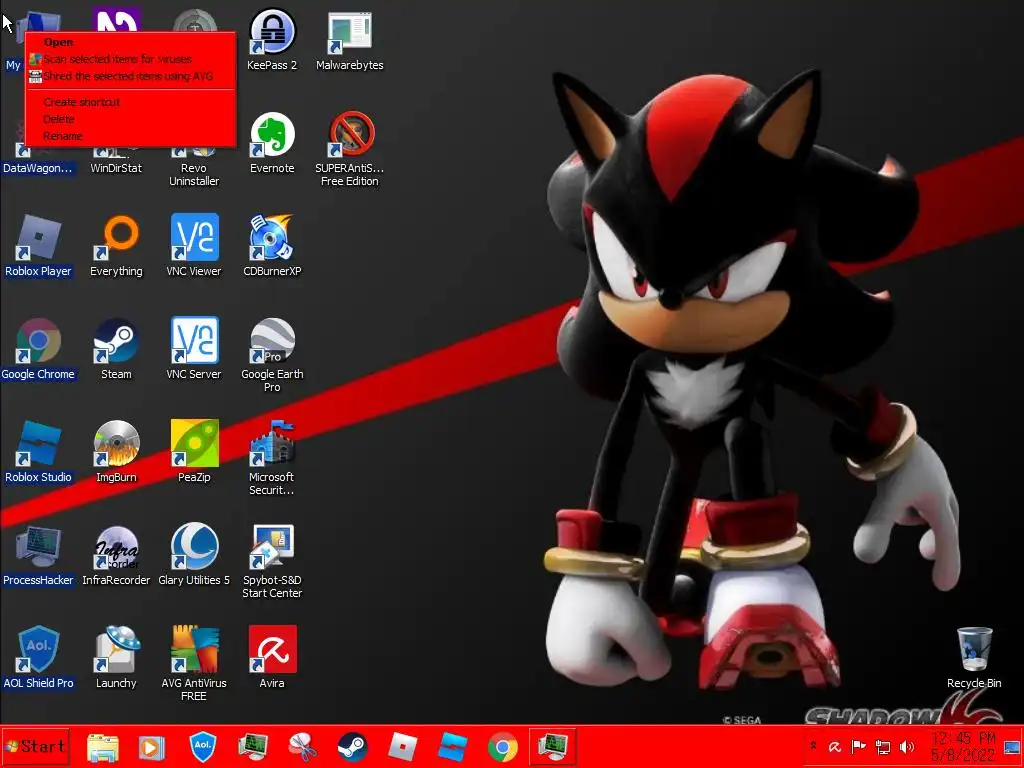
Task: Open the Everything search shortcut
Action: pyautogui.click(x=116, y=246)
